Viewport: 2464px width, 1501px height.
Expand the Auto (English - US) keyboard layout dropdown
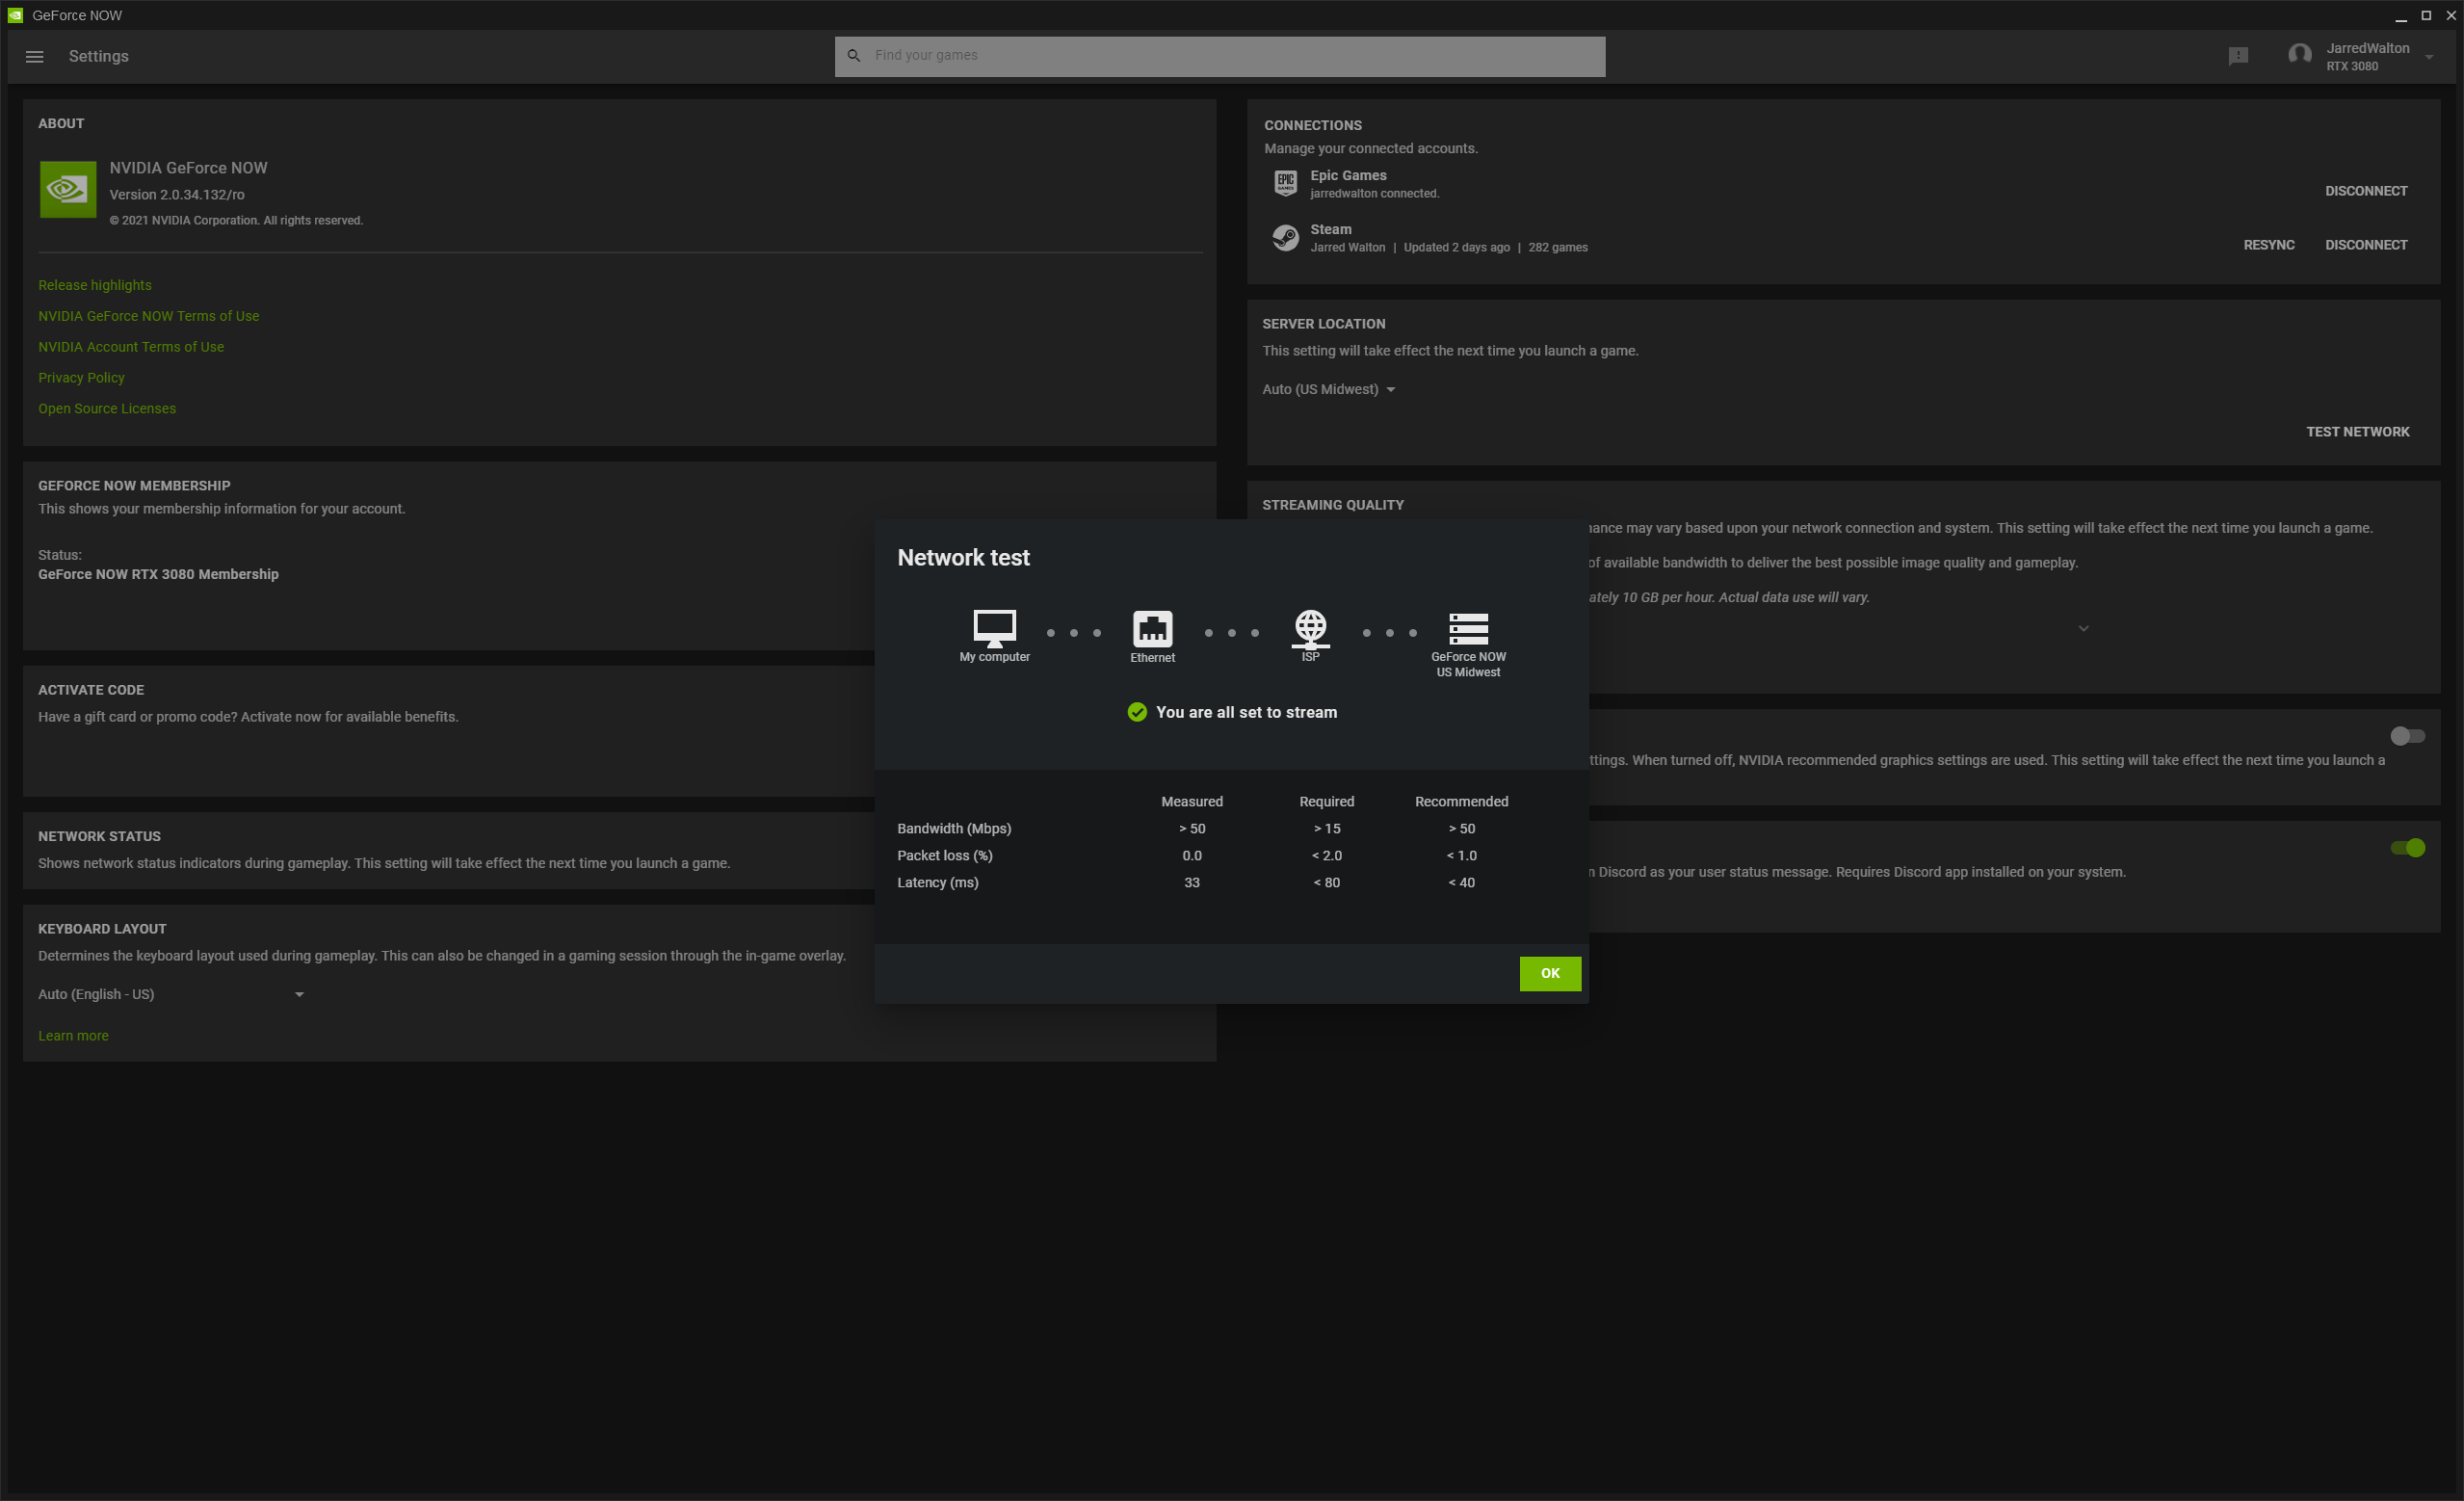click(x=300, y=994)
